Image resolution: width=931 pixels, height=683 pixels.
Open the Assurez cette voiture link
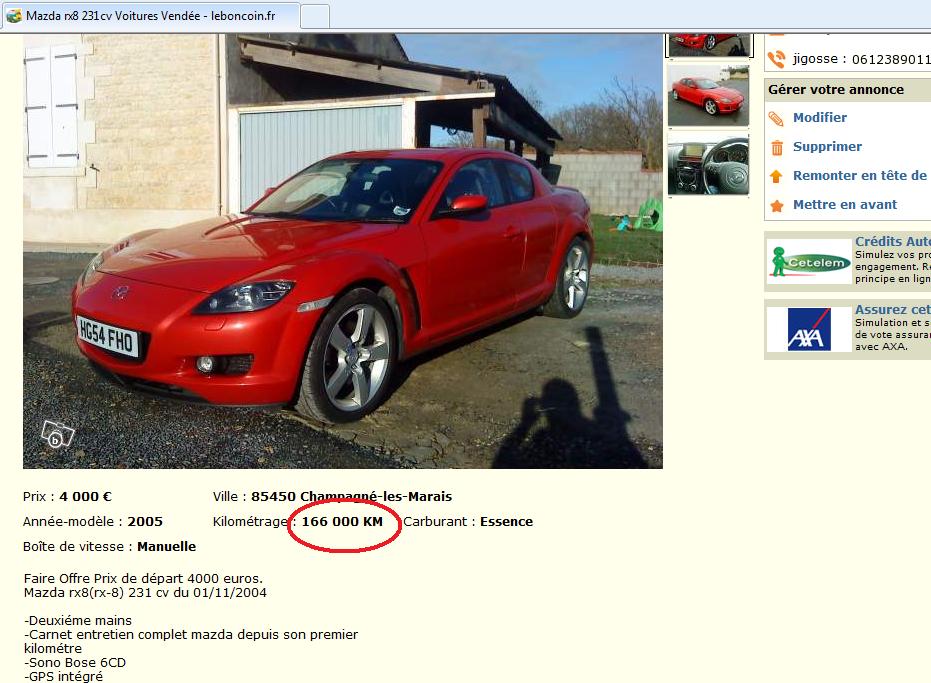[x=892, y=310]
